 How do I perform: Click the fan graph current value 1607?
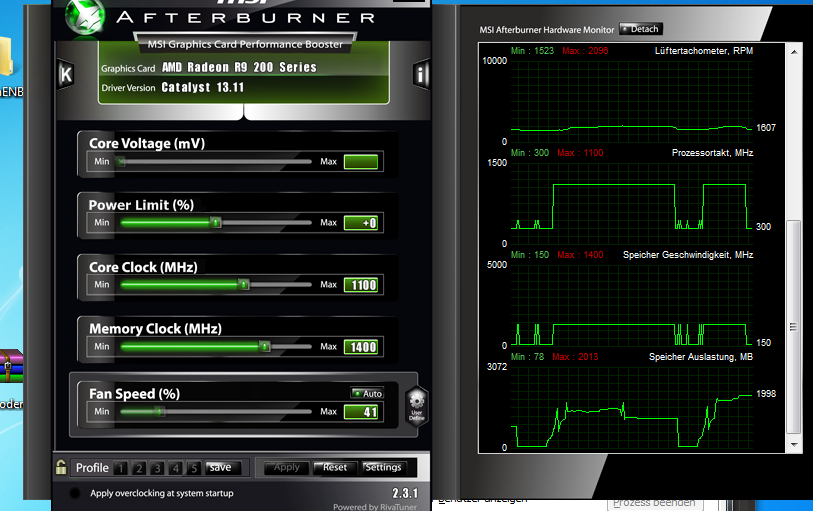(x=766, y=128)
